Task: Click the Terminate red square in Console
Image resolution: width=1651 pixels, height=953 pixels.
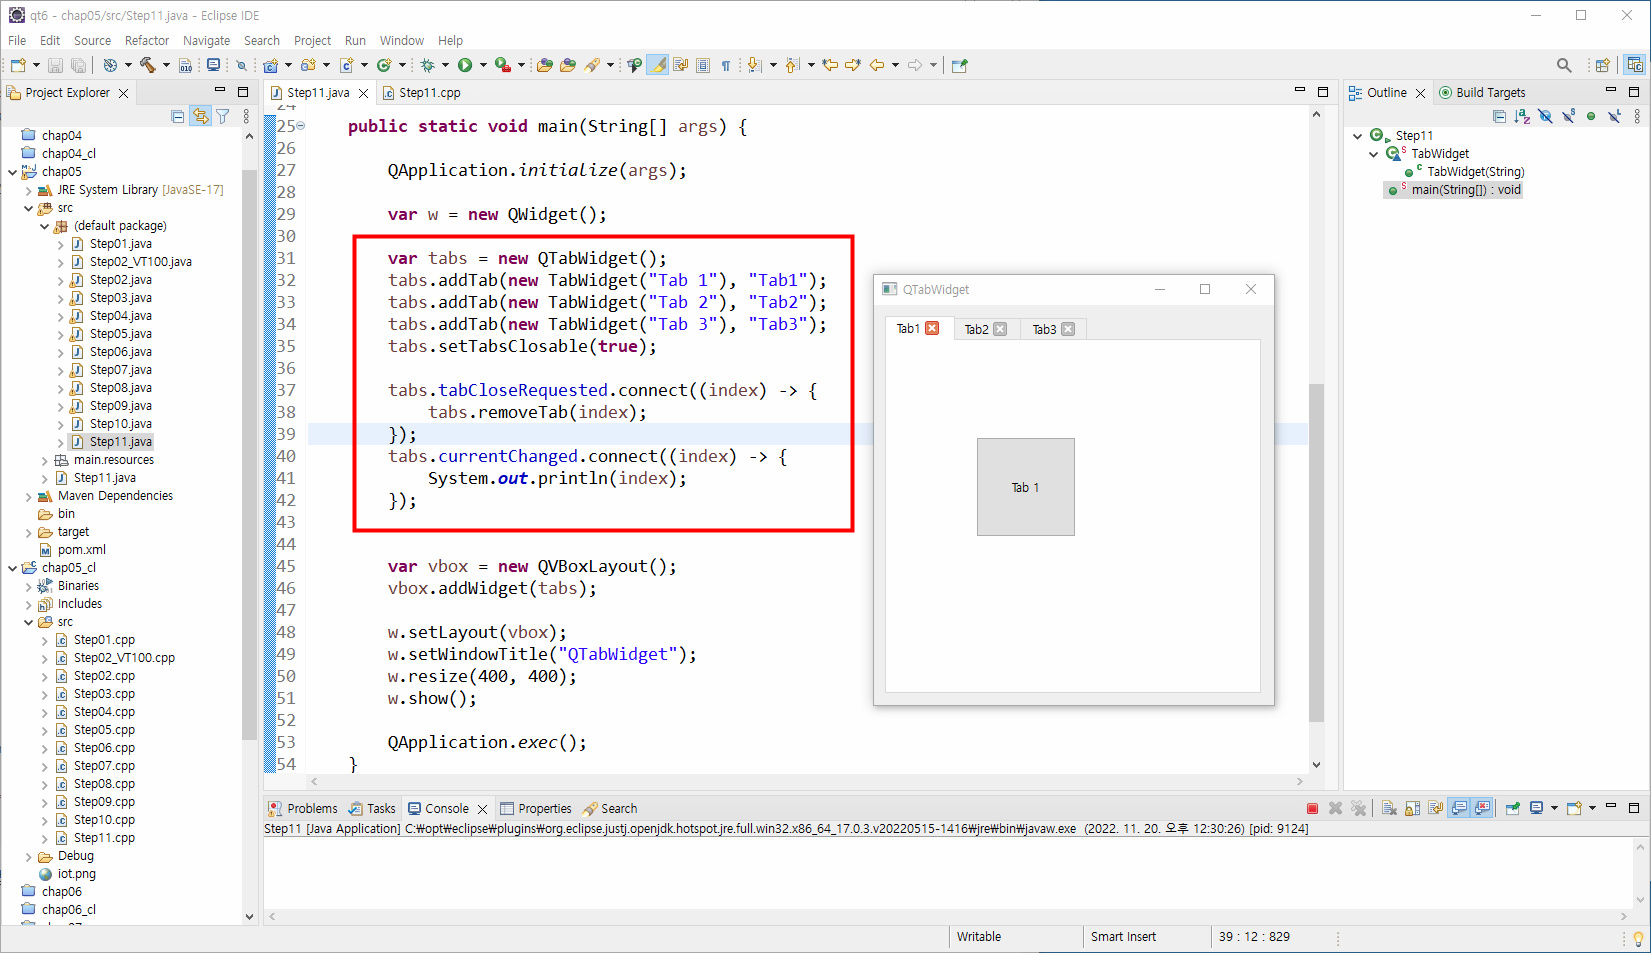Action: coord(1312,808)
